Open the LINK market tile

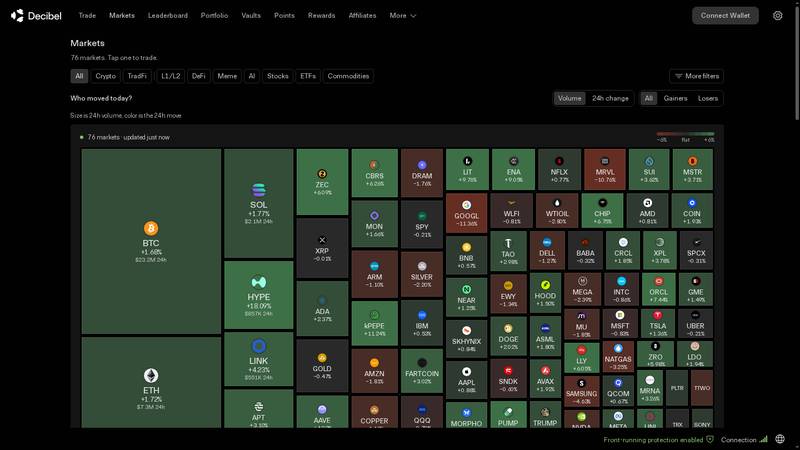(x=259, y=359)
